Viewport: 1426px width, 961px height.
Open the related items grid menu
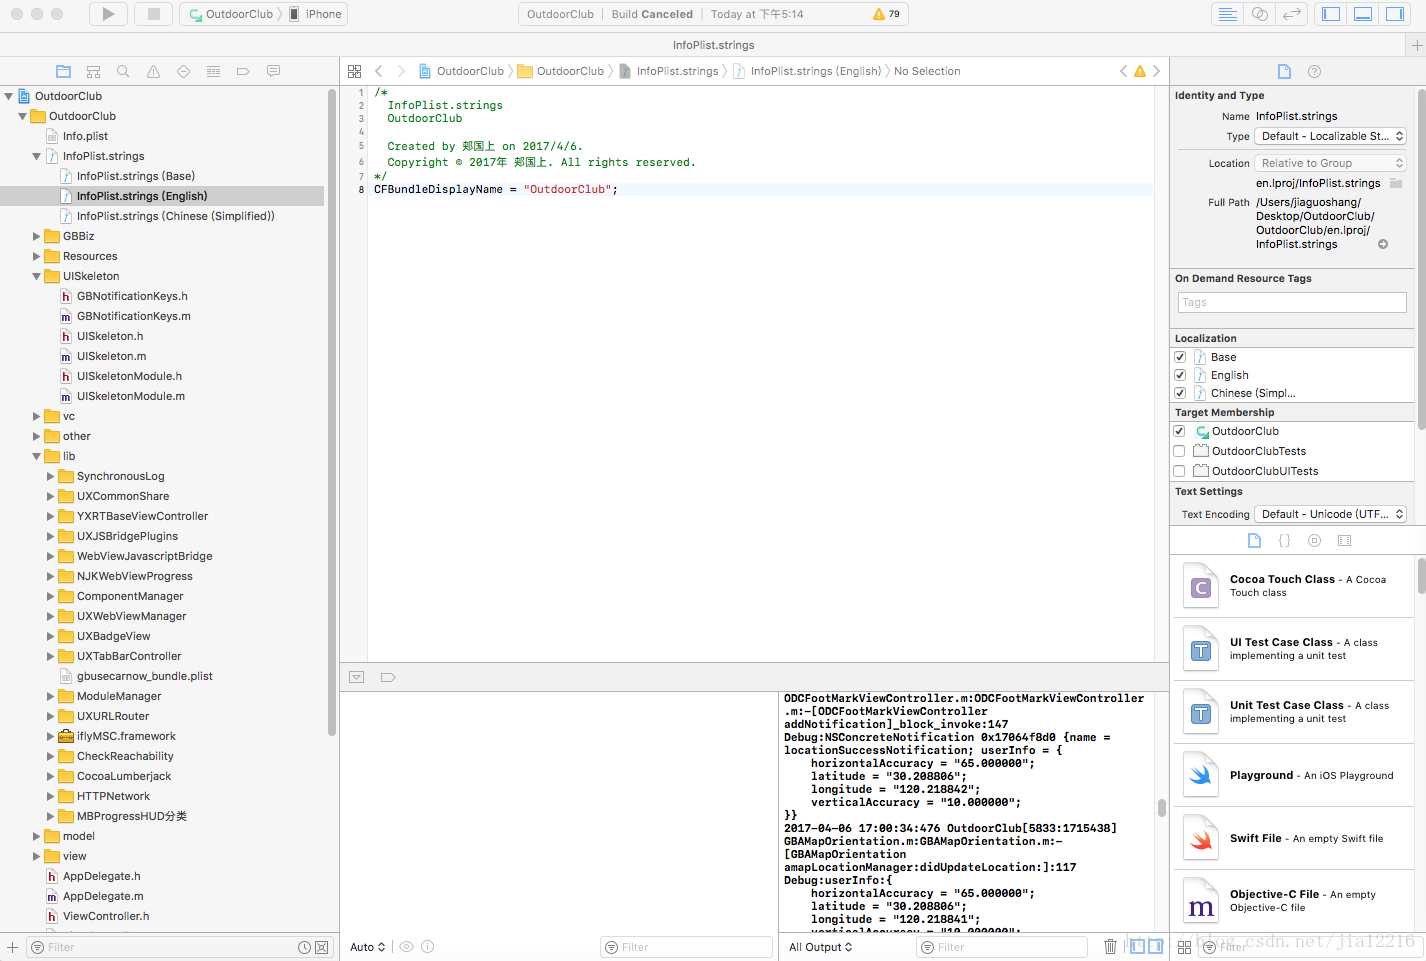354,71
